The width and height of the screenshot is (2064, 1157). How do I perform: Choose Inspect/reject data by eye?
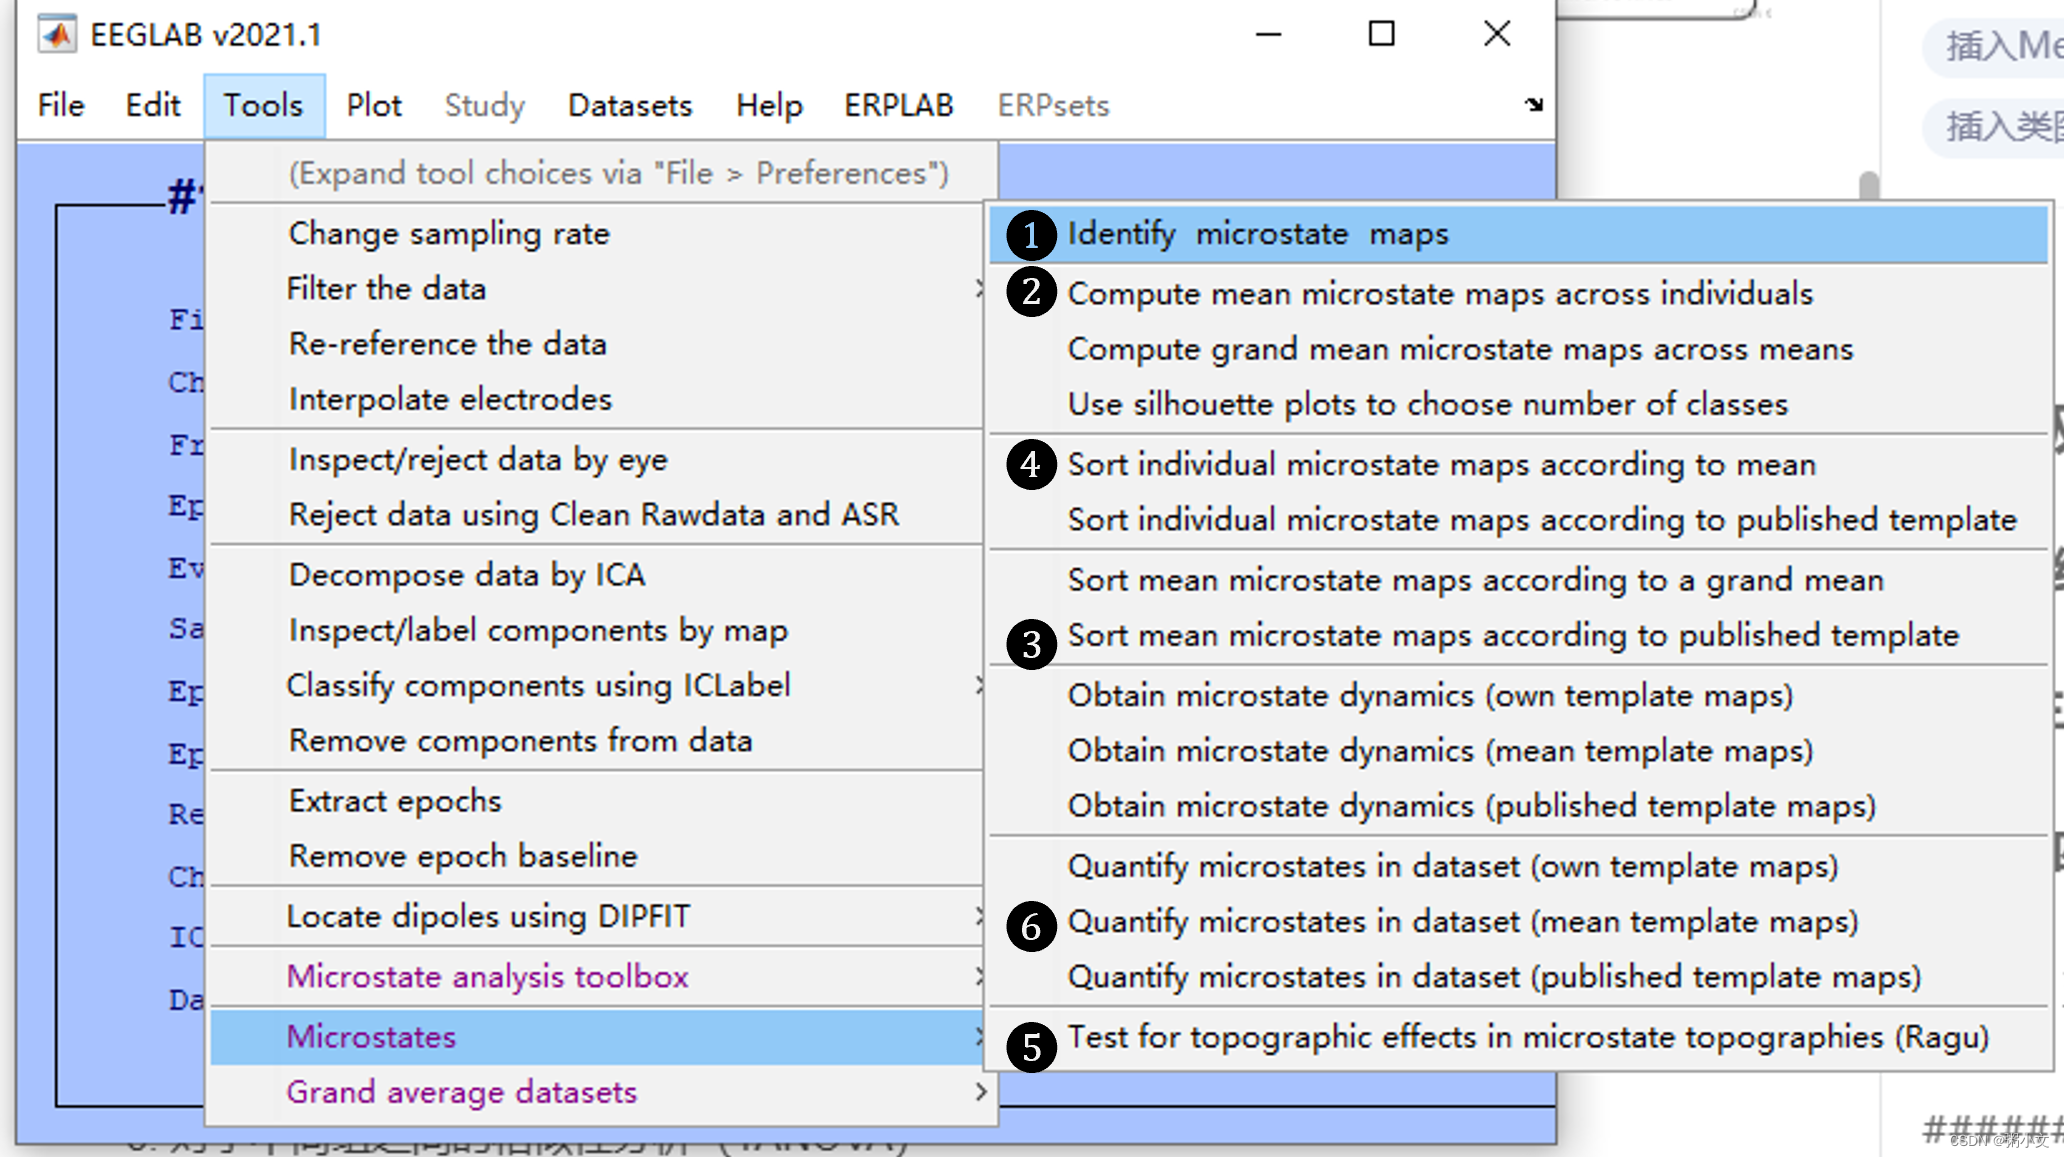[598, 460]
